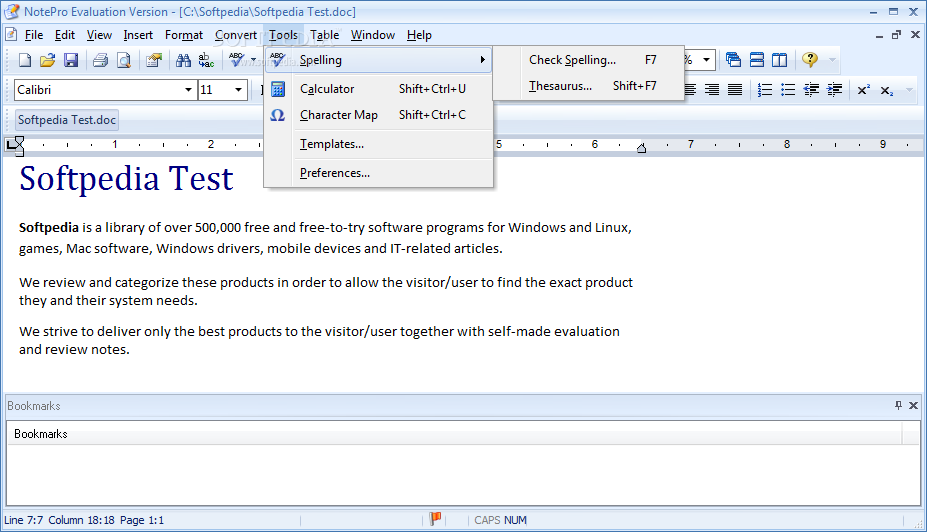Open the Help menu

[419, 35]
